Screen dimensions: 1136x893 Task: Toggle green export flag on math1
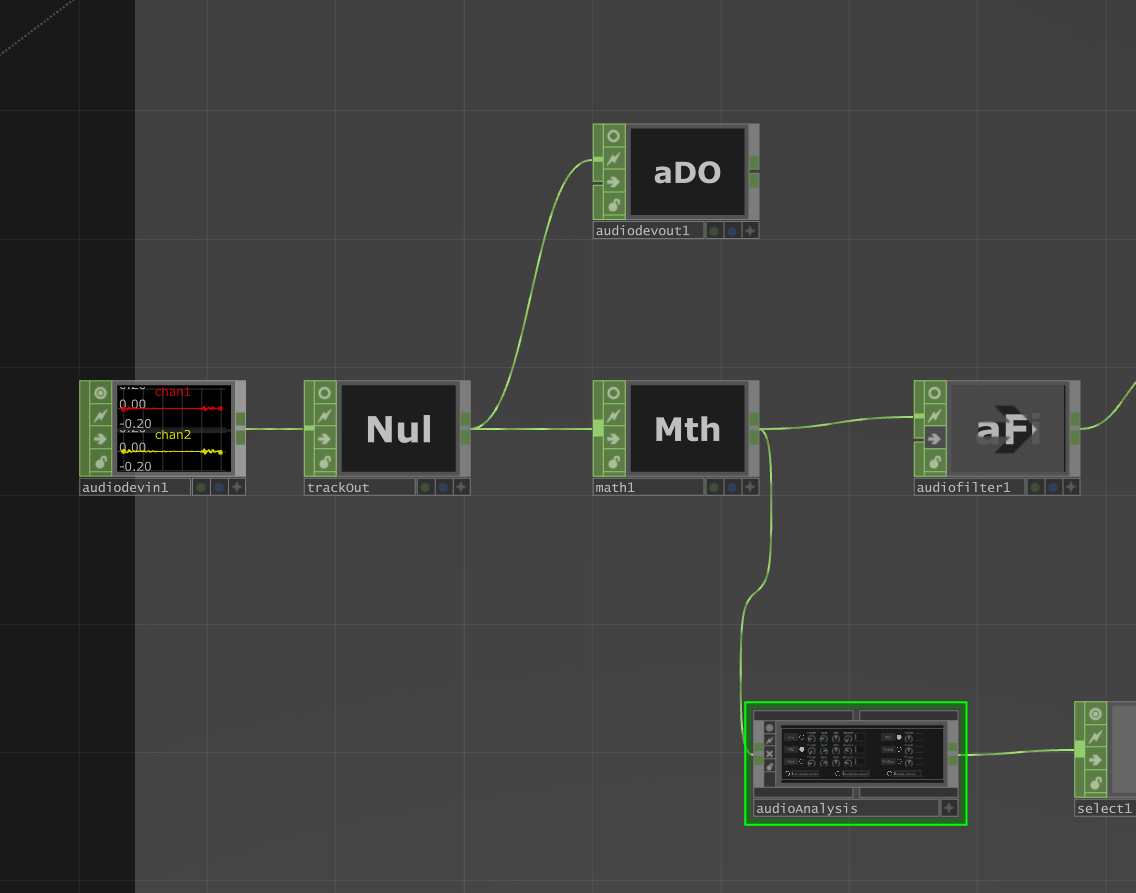[714, 487]
